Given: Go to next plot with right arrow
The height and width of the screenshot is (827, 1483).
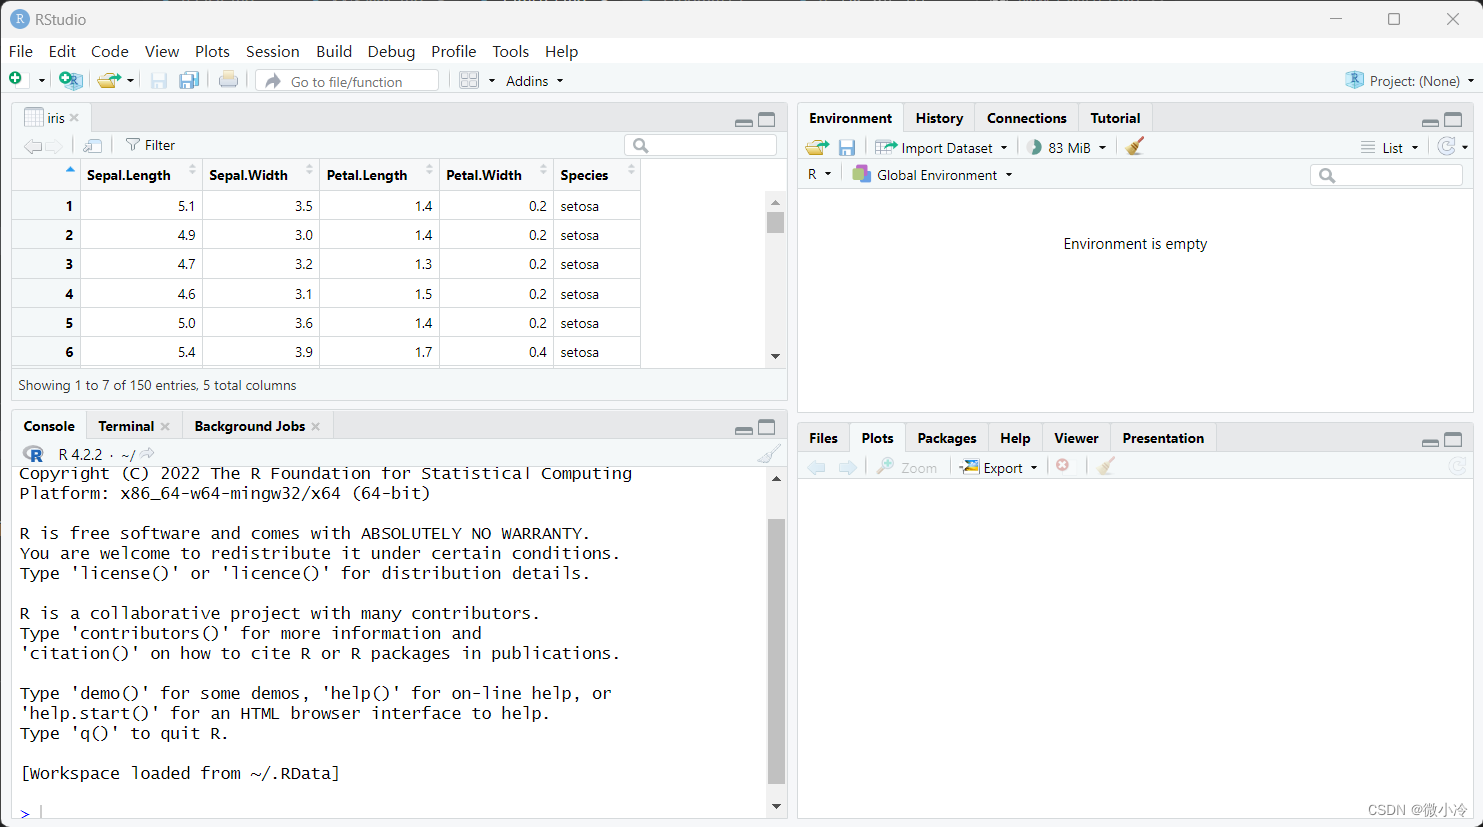Looking at the screenshot, I should [x=847, y=467].
